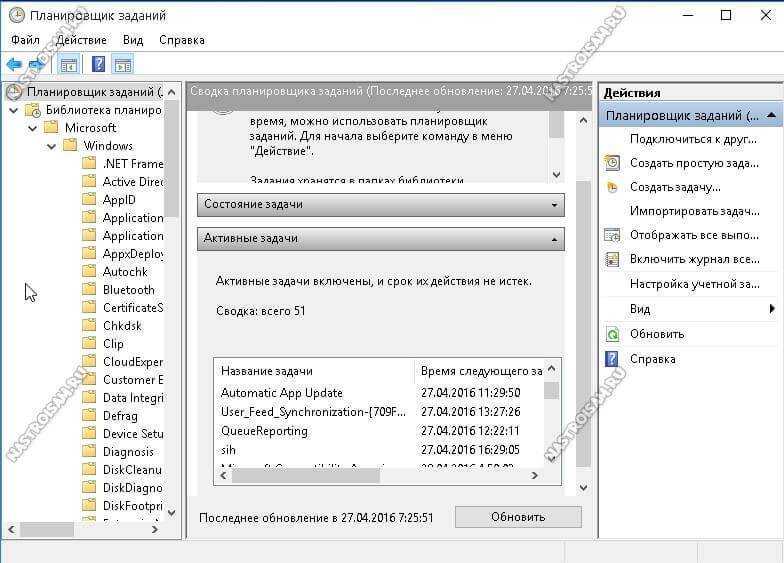This screenshot has width=784, height=563.
Task: Click the 'Обновить' button below summary
Action: pyautogui.click(x=518, y=516)
